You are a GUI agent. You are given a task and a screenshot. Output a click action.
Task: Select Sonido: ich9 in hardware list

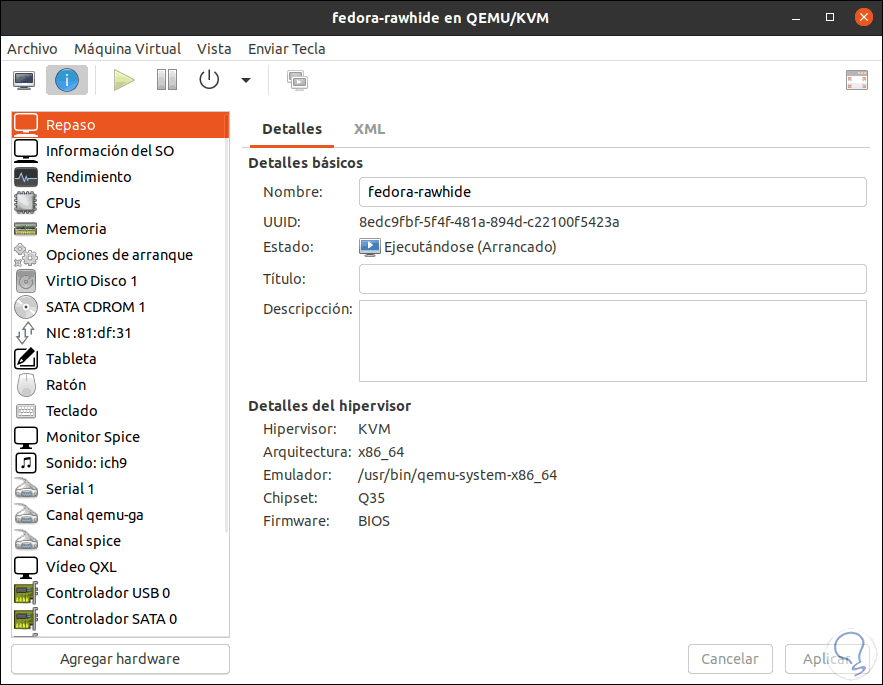[86, 463]
